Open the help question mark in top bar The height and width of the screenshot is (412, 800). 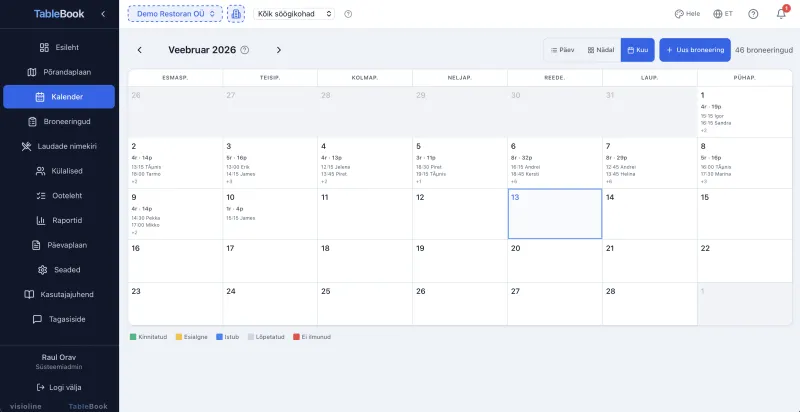[x=753, y=14]
